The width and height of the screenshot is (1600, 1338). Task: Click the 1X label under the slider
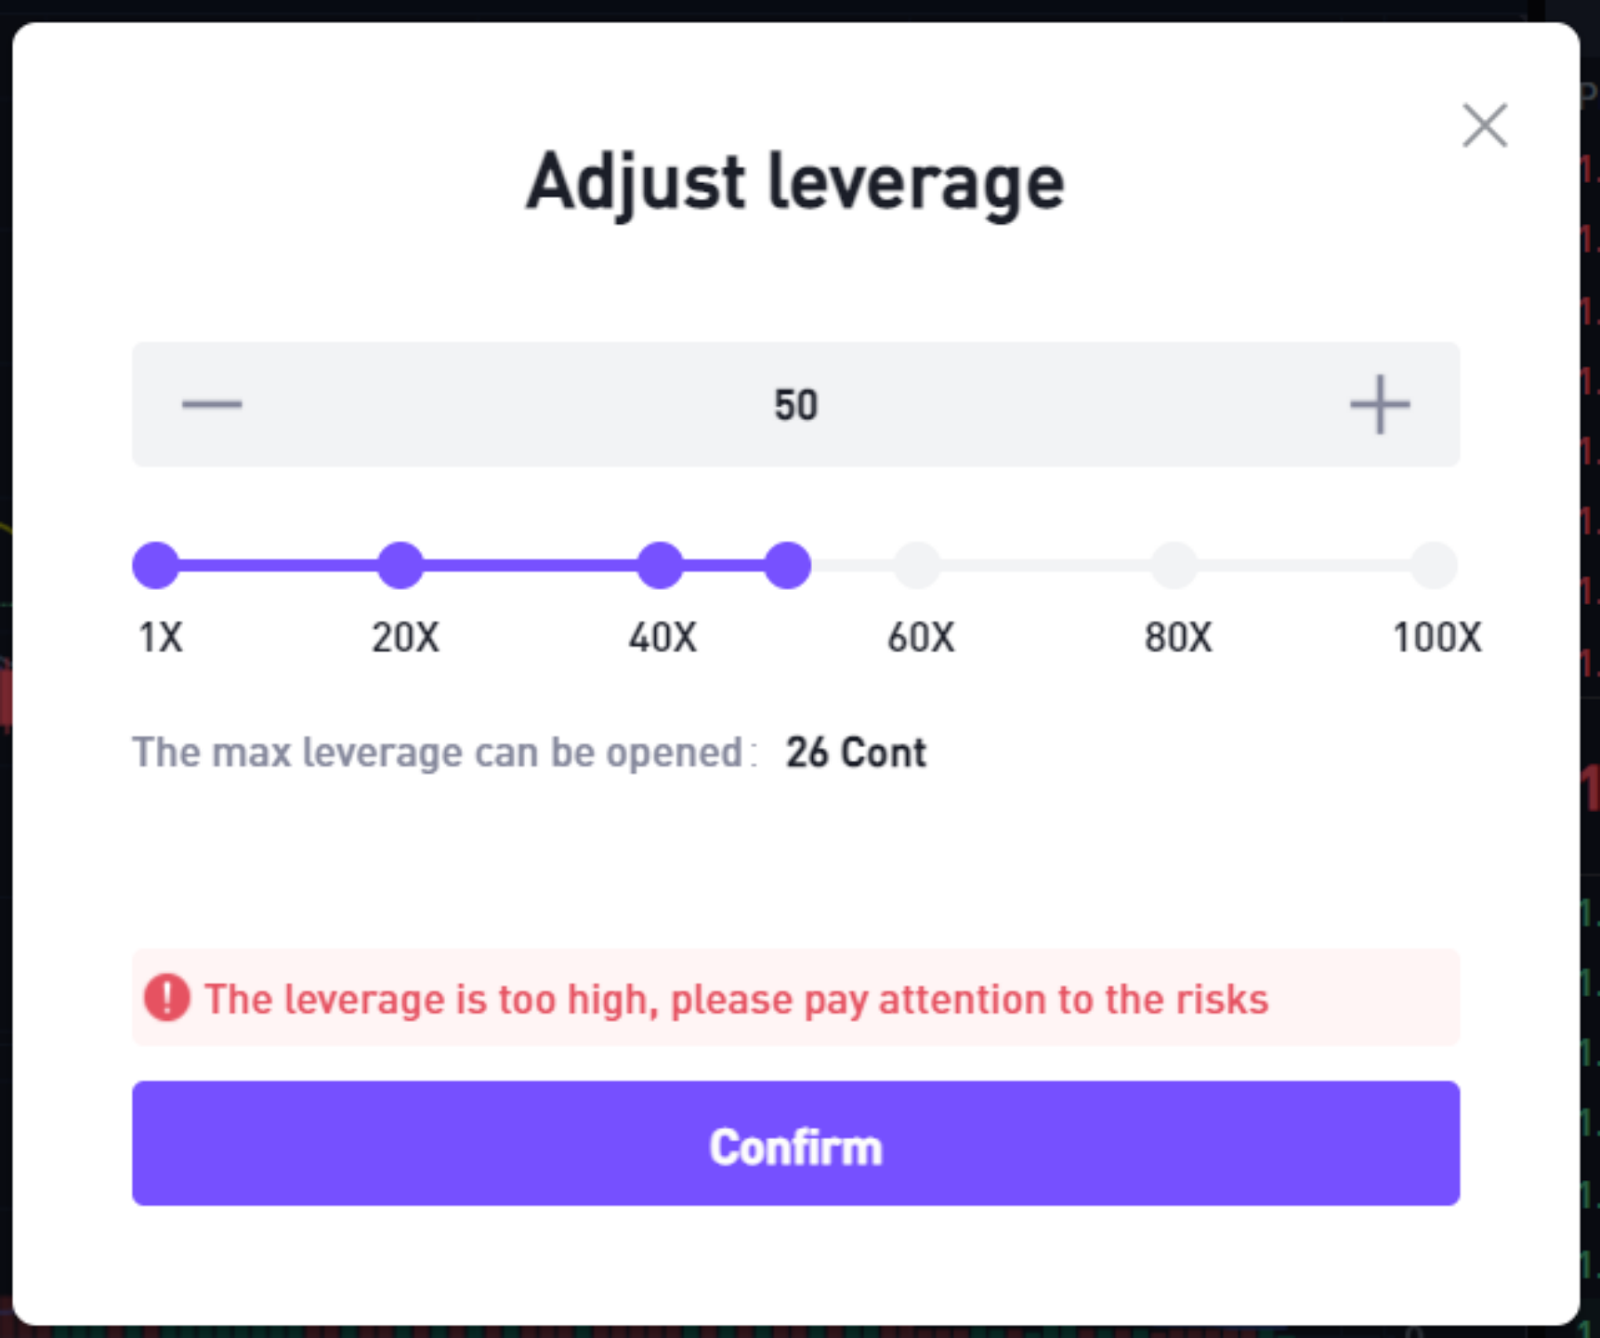160,637
